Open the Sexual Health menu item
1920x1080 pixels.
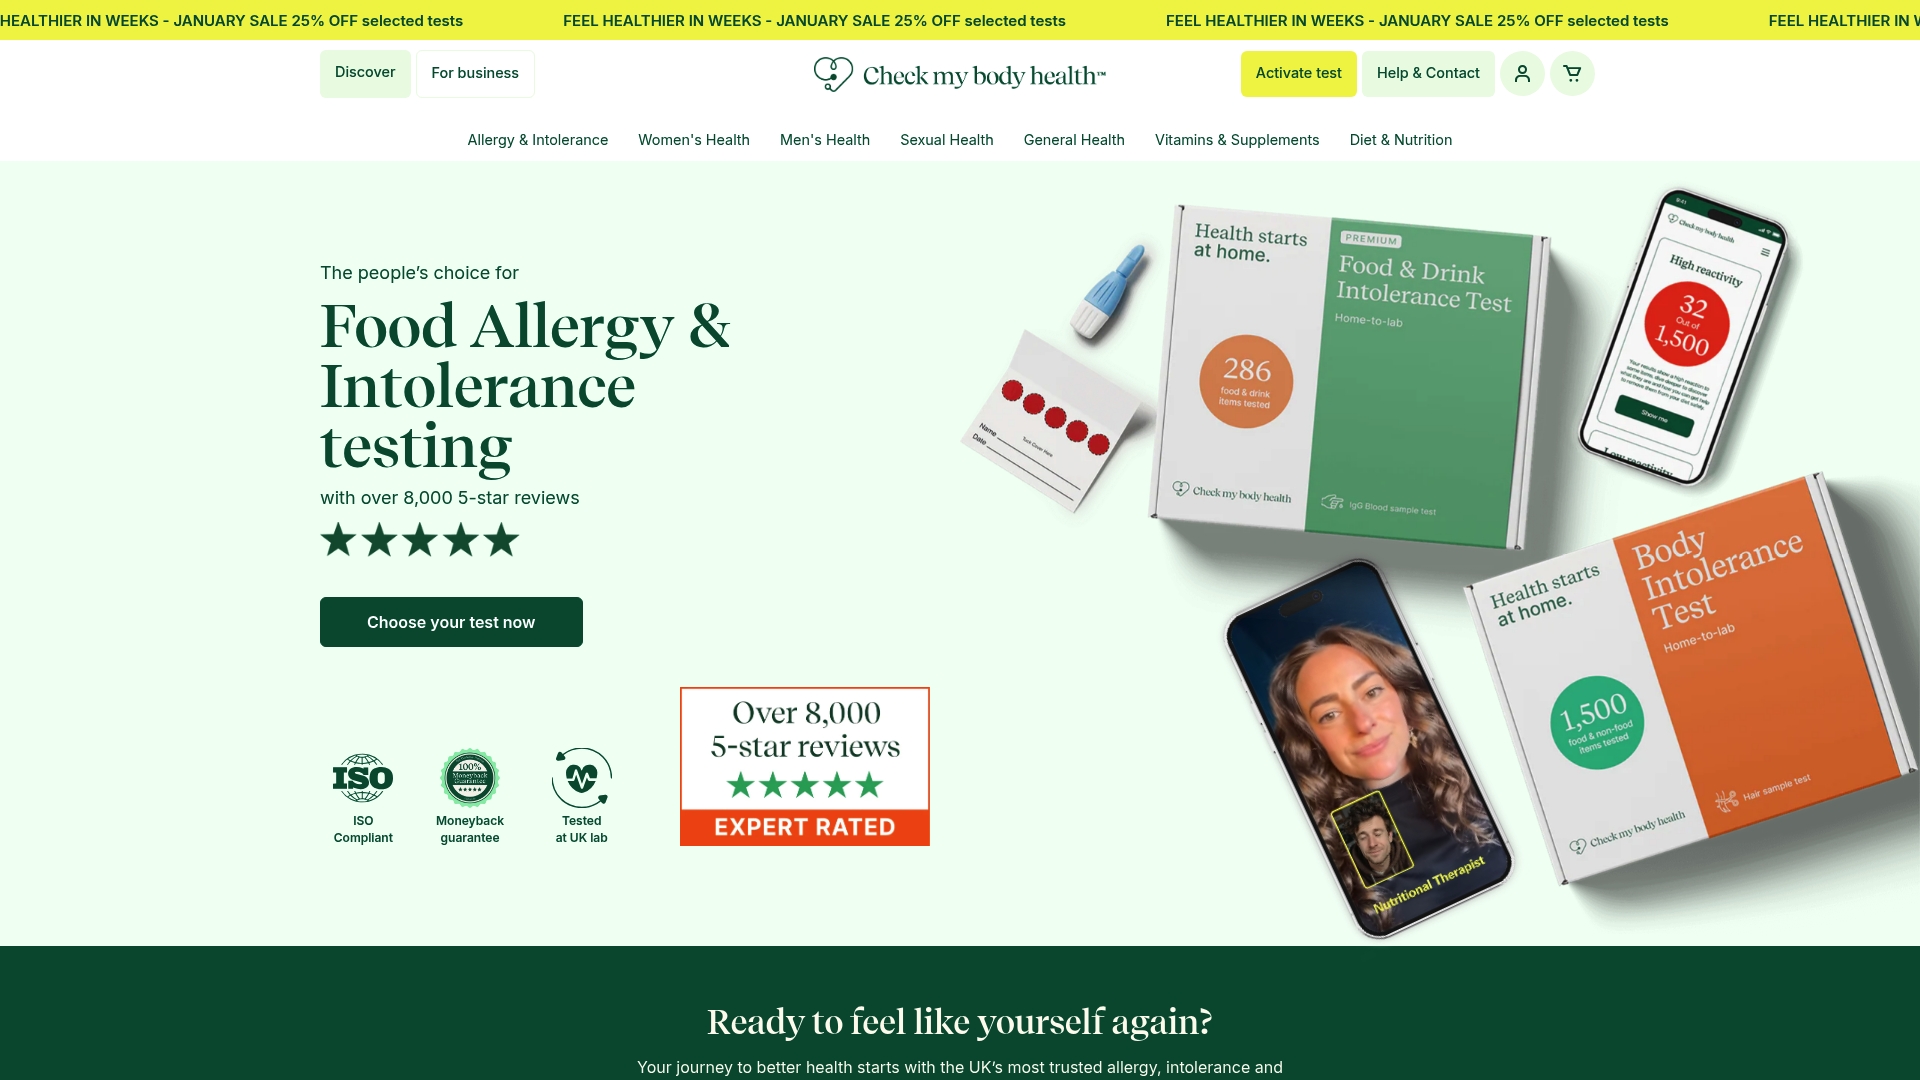pos(947,140)
